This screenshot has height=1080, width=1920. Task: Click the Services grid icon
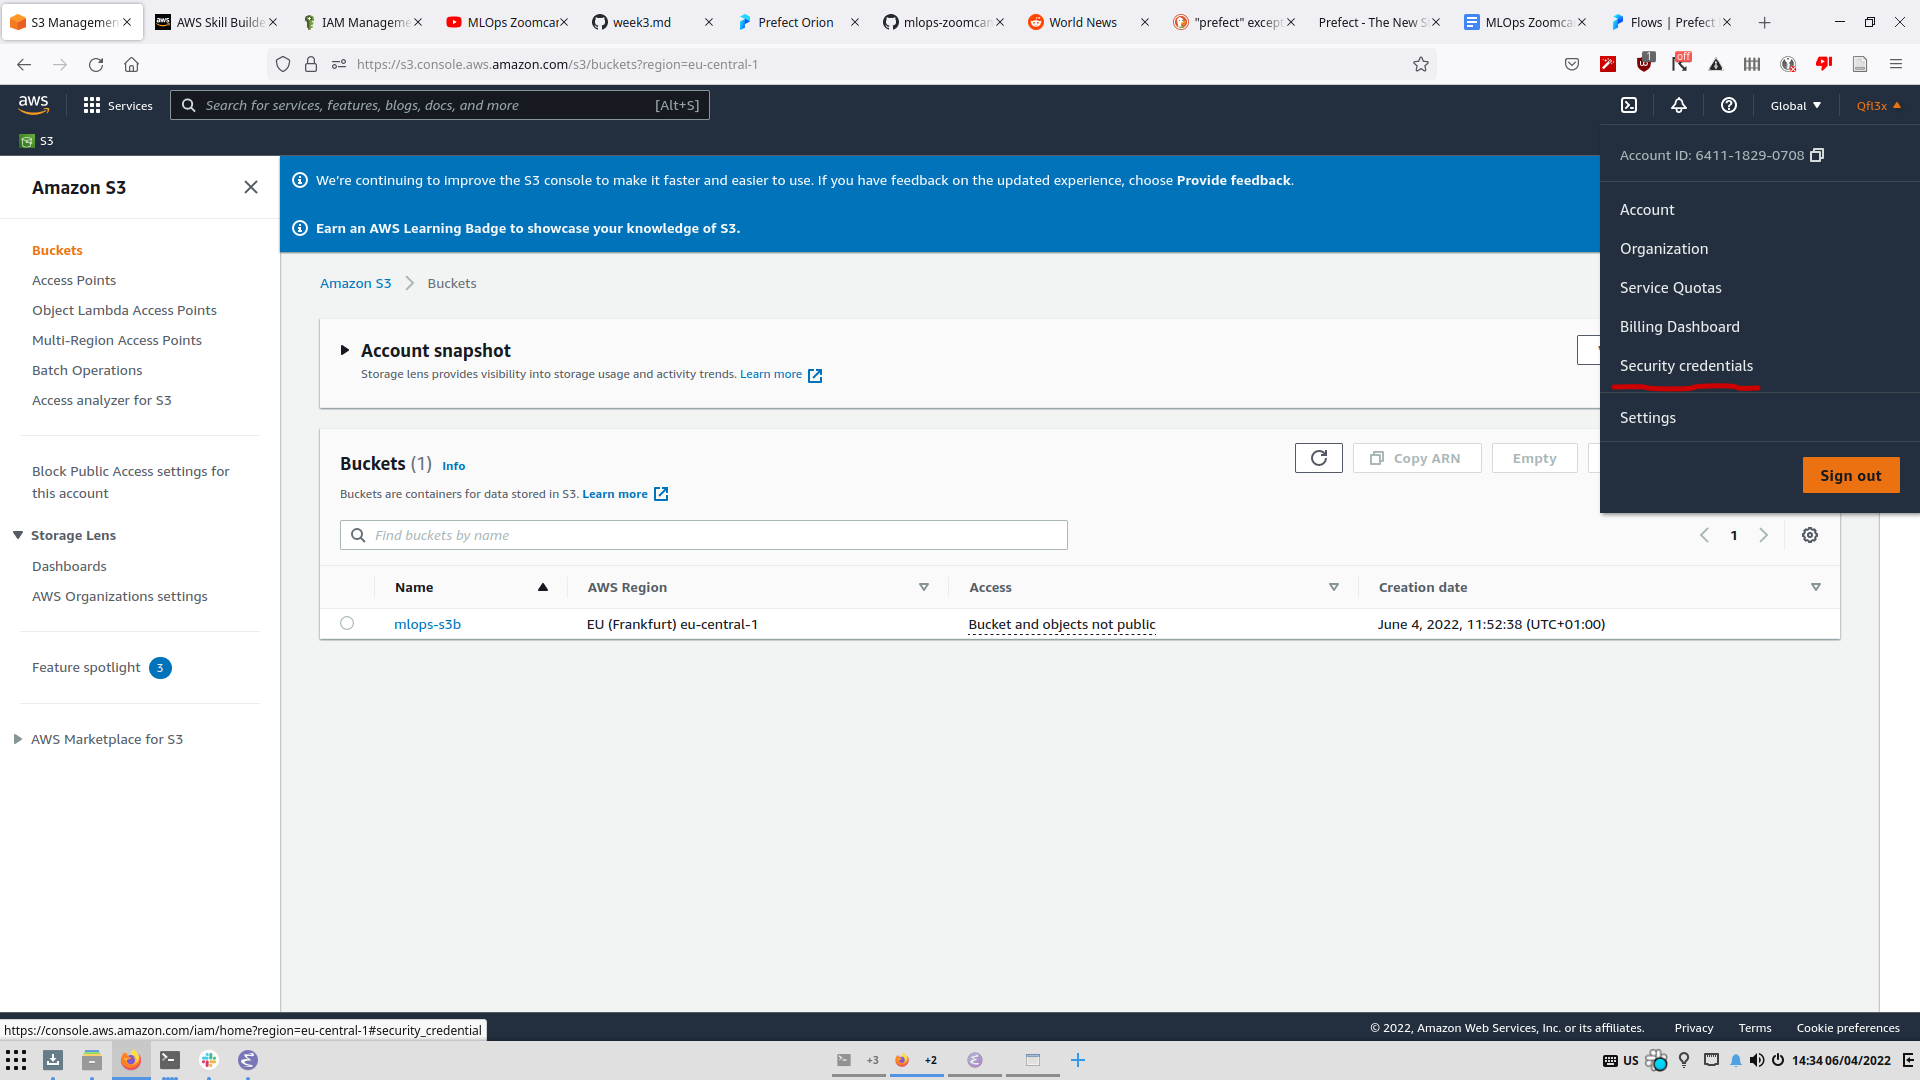[92, 105]
